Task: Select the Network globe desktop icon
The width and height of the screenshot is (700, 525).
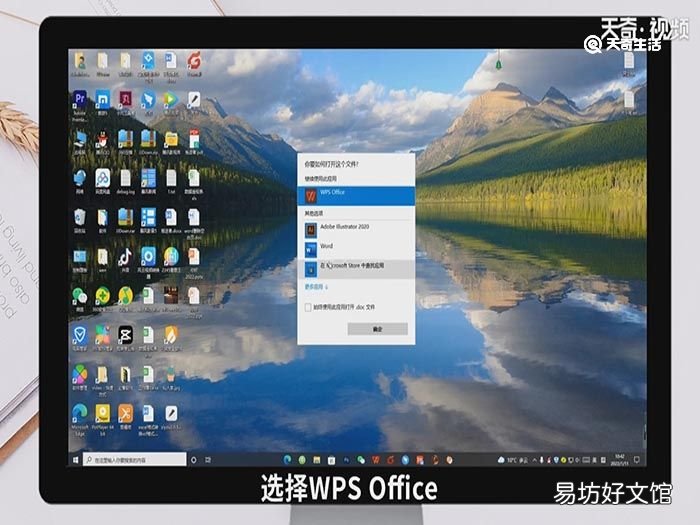Action: 80,181
